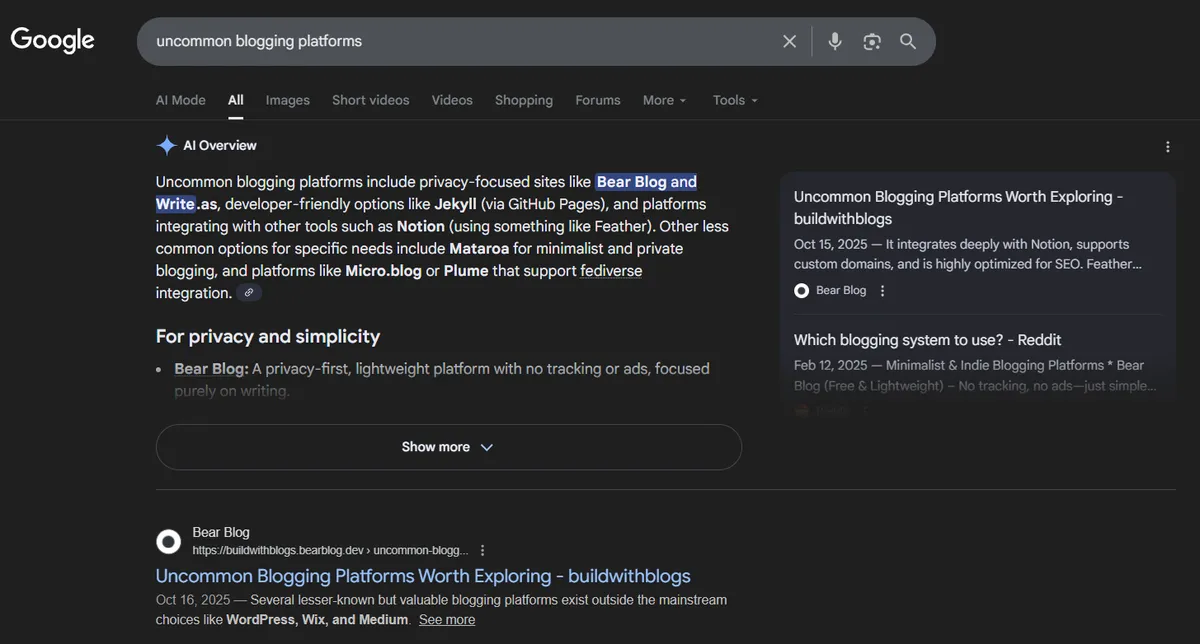The image size is (1200, 644).
Task: Click the Google logo
Action: [52, 40]
